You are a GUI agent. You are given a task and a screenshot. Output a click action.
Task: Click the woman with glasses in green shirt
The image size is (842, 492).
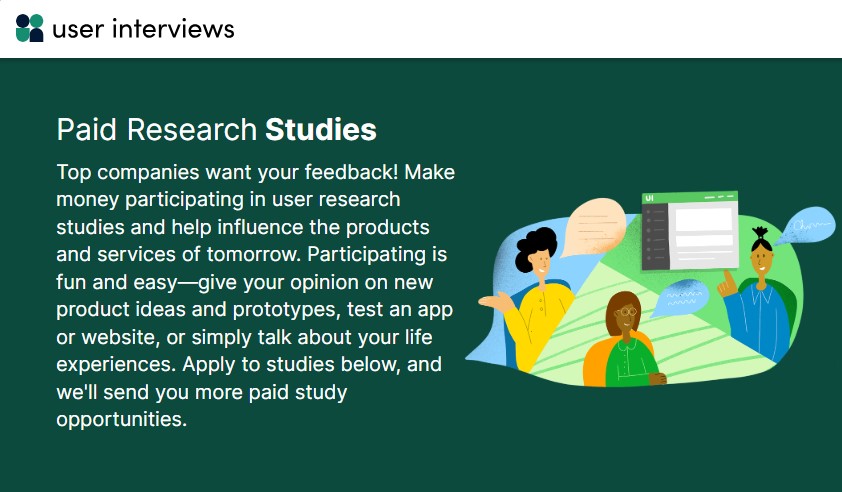pos(625,341)
